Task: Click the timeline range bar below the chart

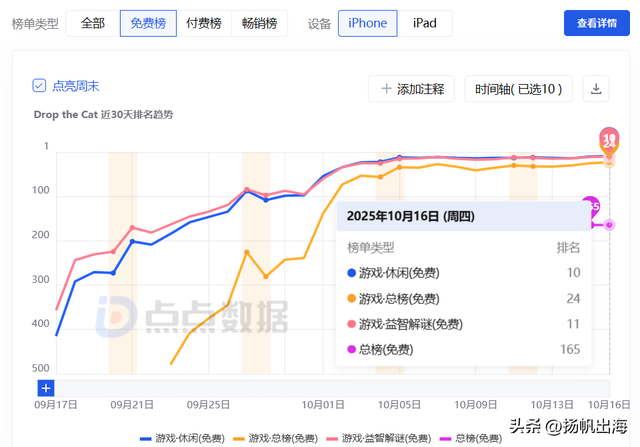Action: (x=330, y=388)
